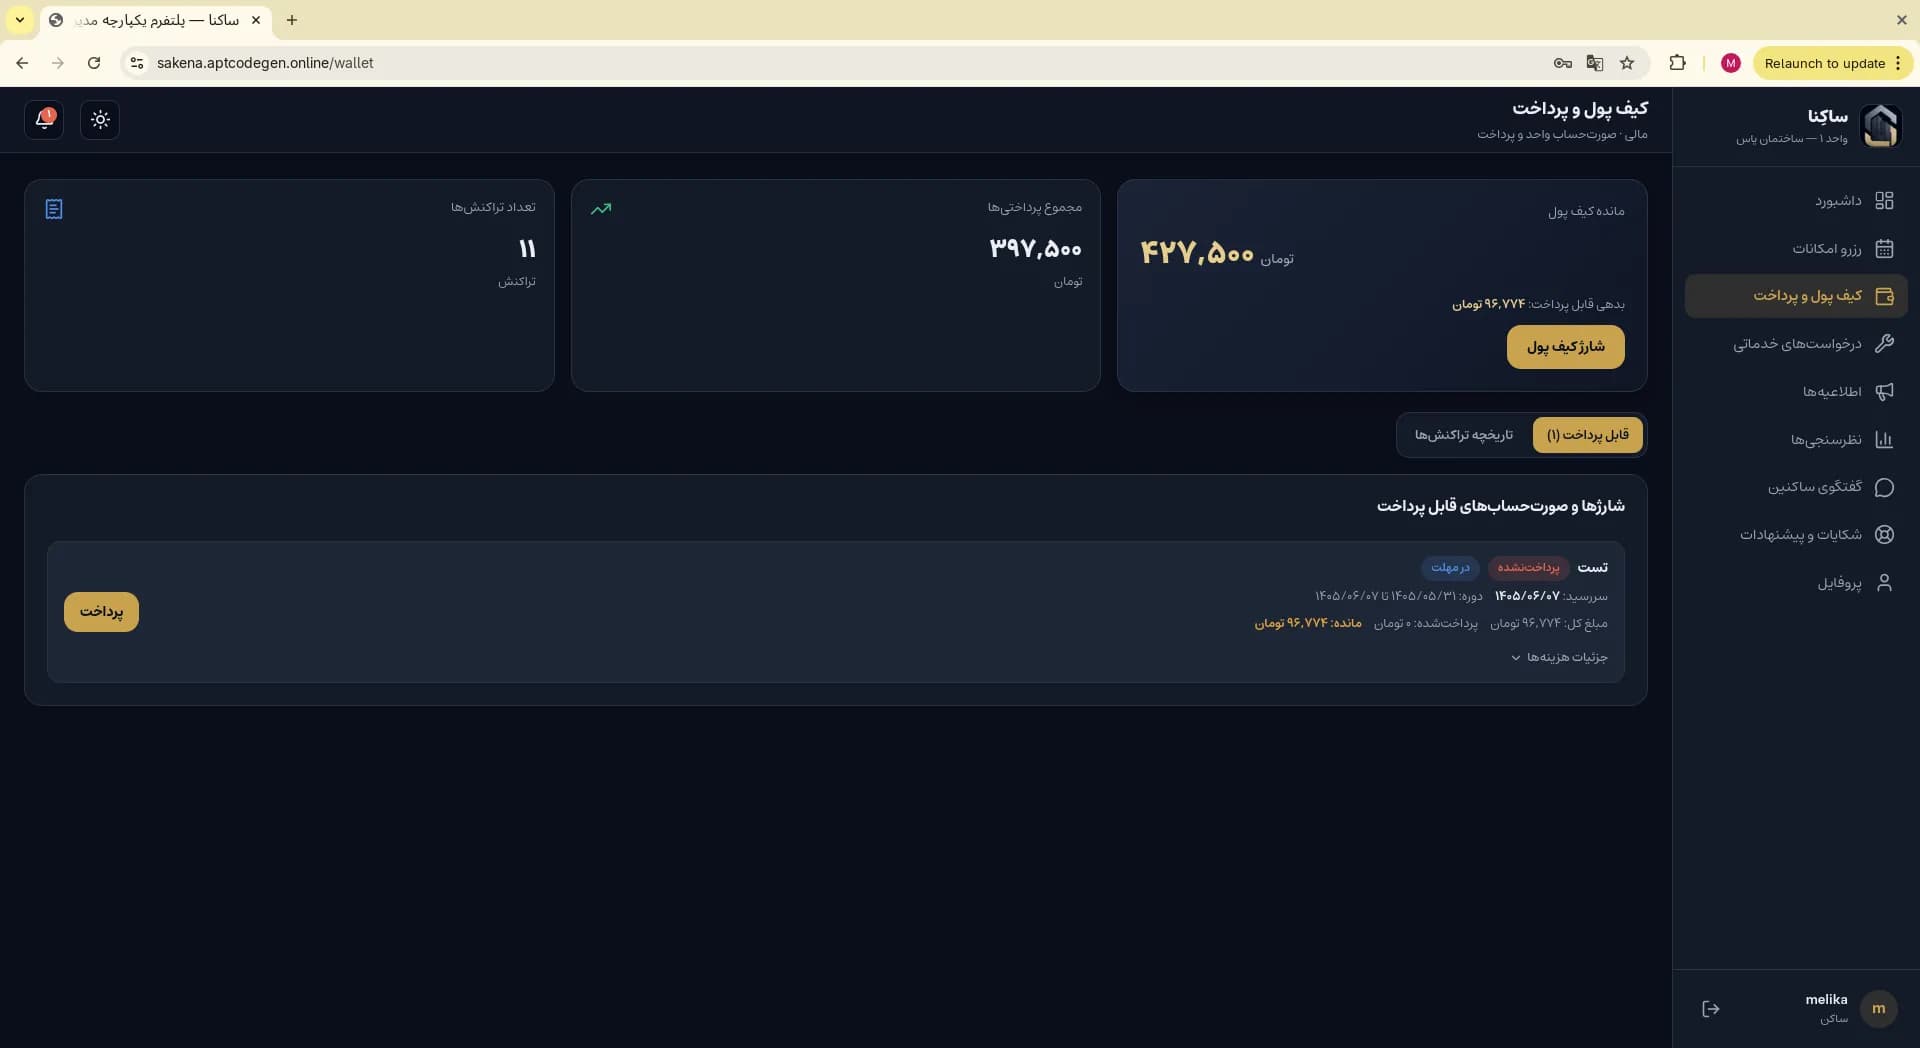Image resolution: width=1920 pixels, height=1048 pixels.
Task: Click the wallet balance ۴۲۷,۵۰۰
Action: click(x=1197, y=252)
